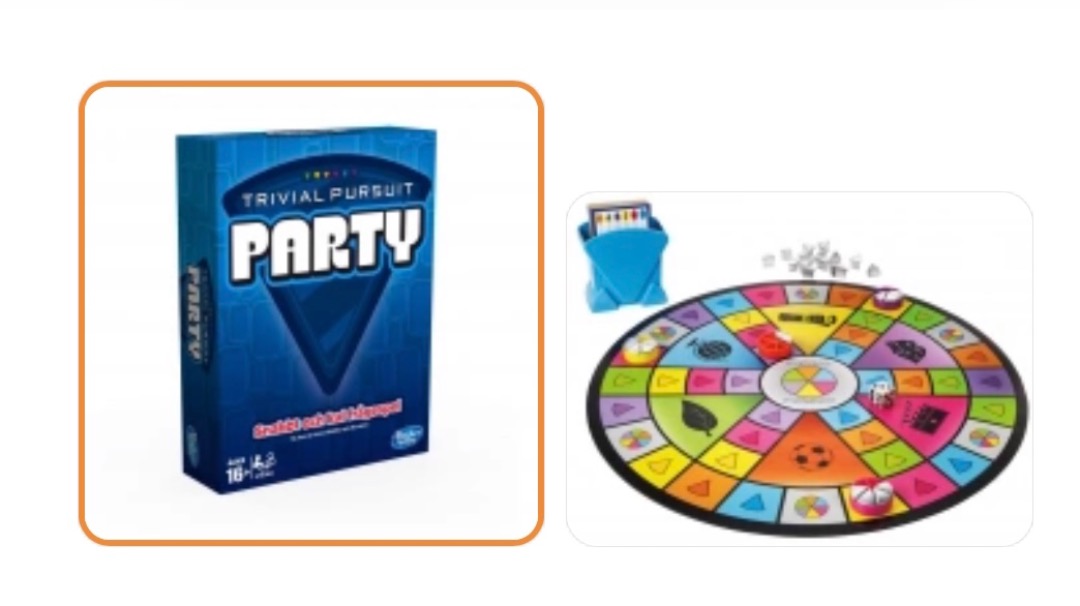Click the leaf icon on green wedge
This screenshot has width=1080, height=606.
coord(699,417)
